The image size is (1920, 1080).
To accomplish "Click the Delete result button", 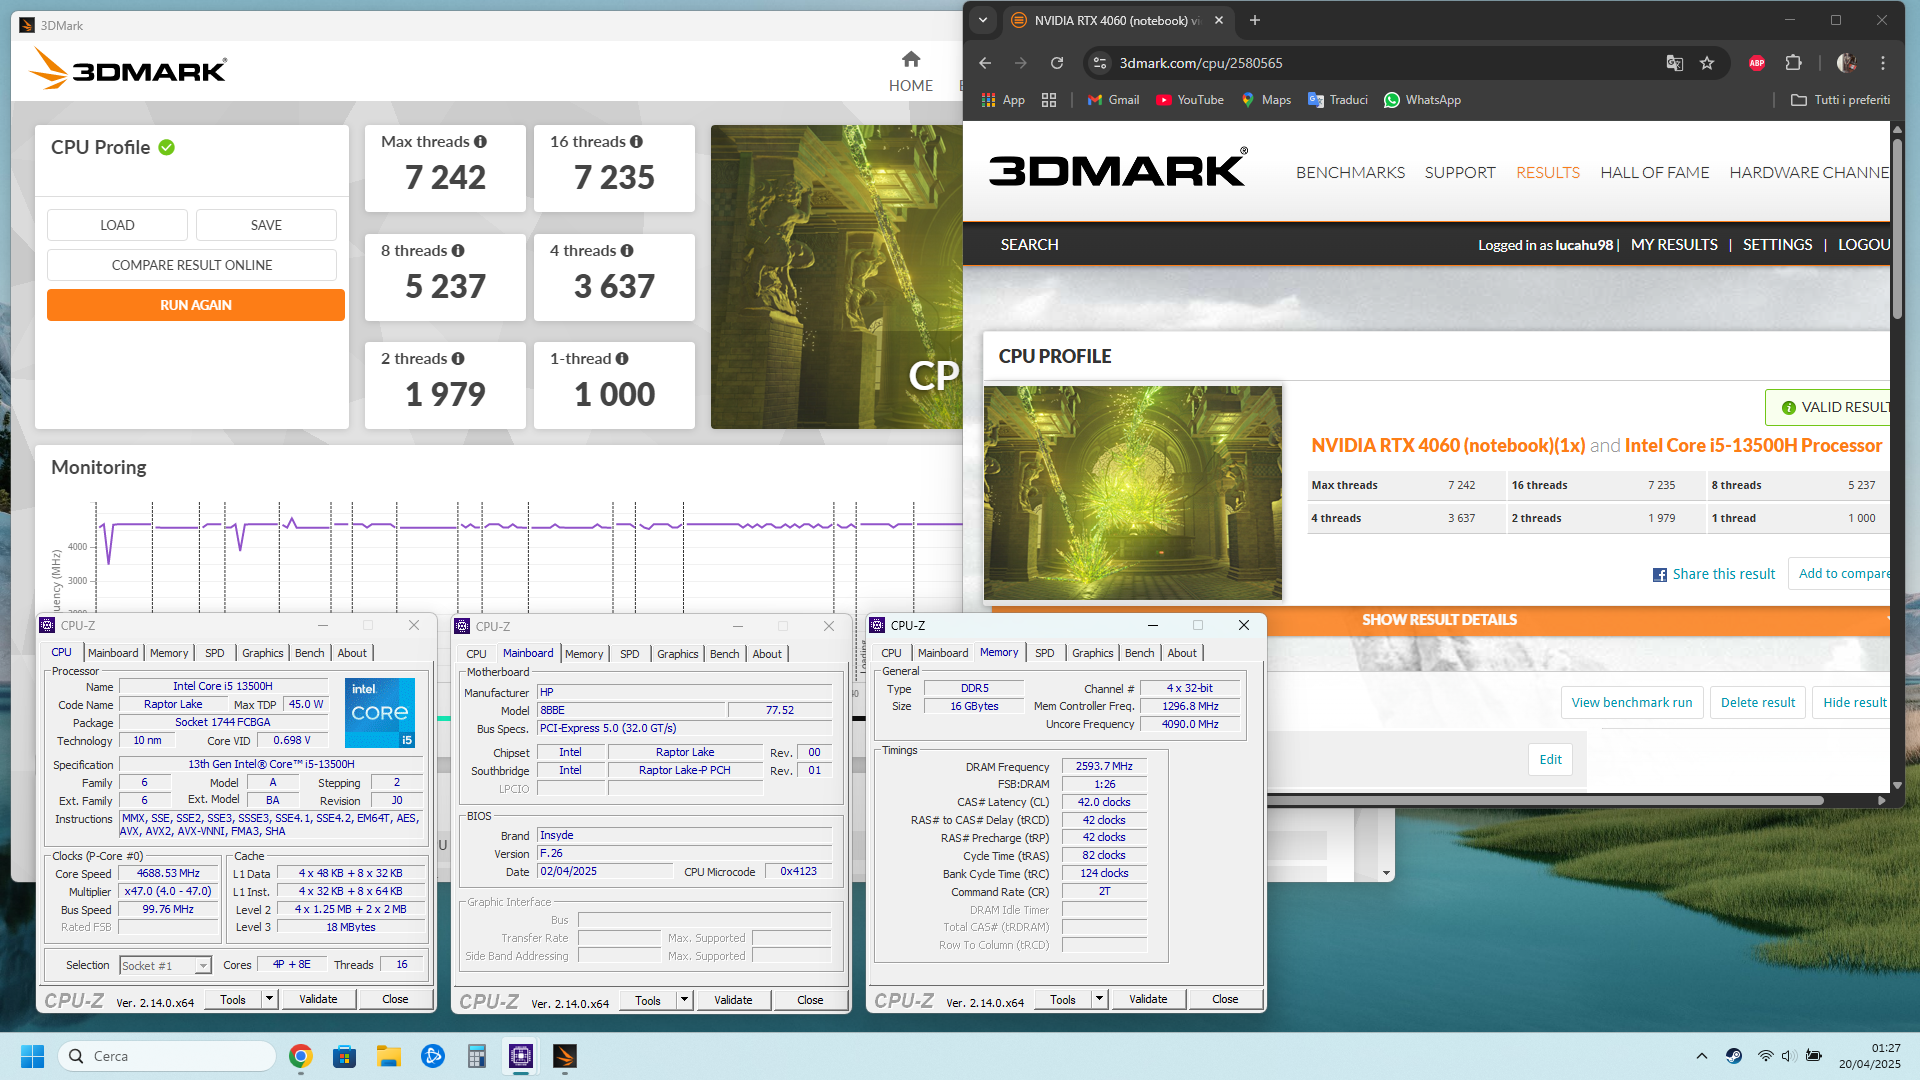I will (x=1758, y=703).
